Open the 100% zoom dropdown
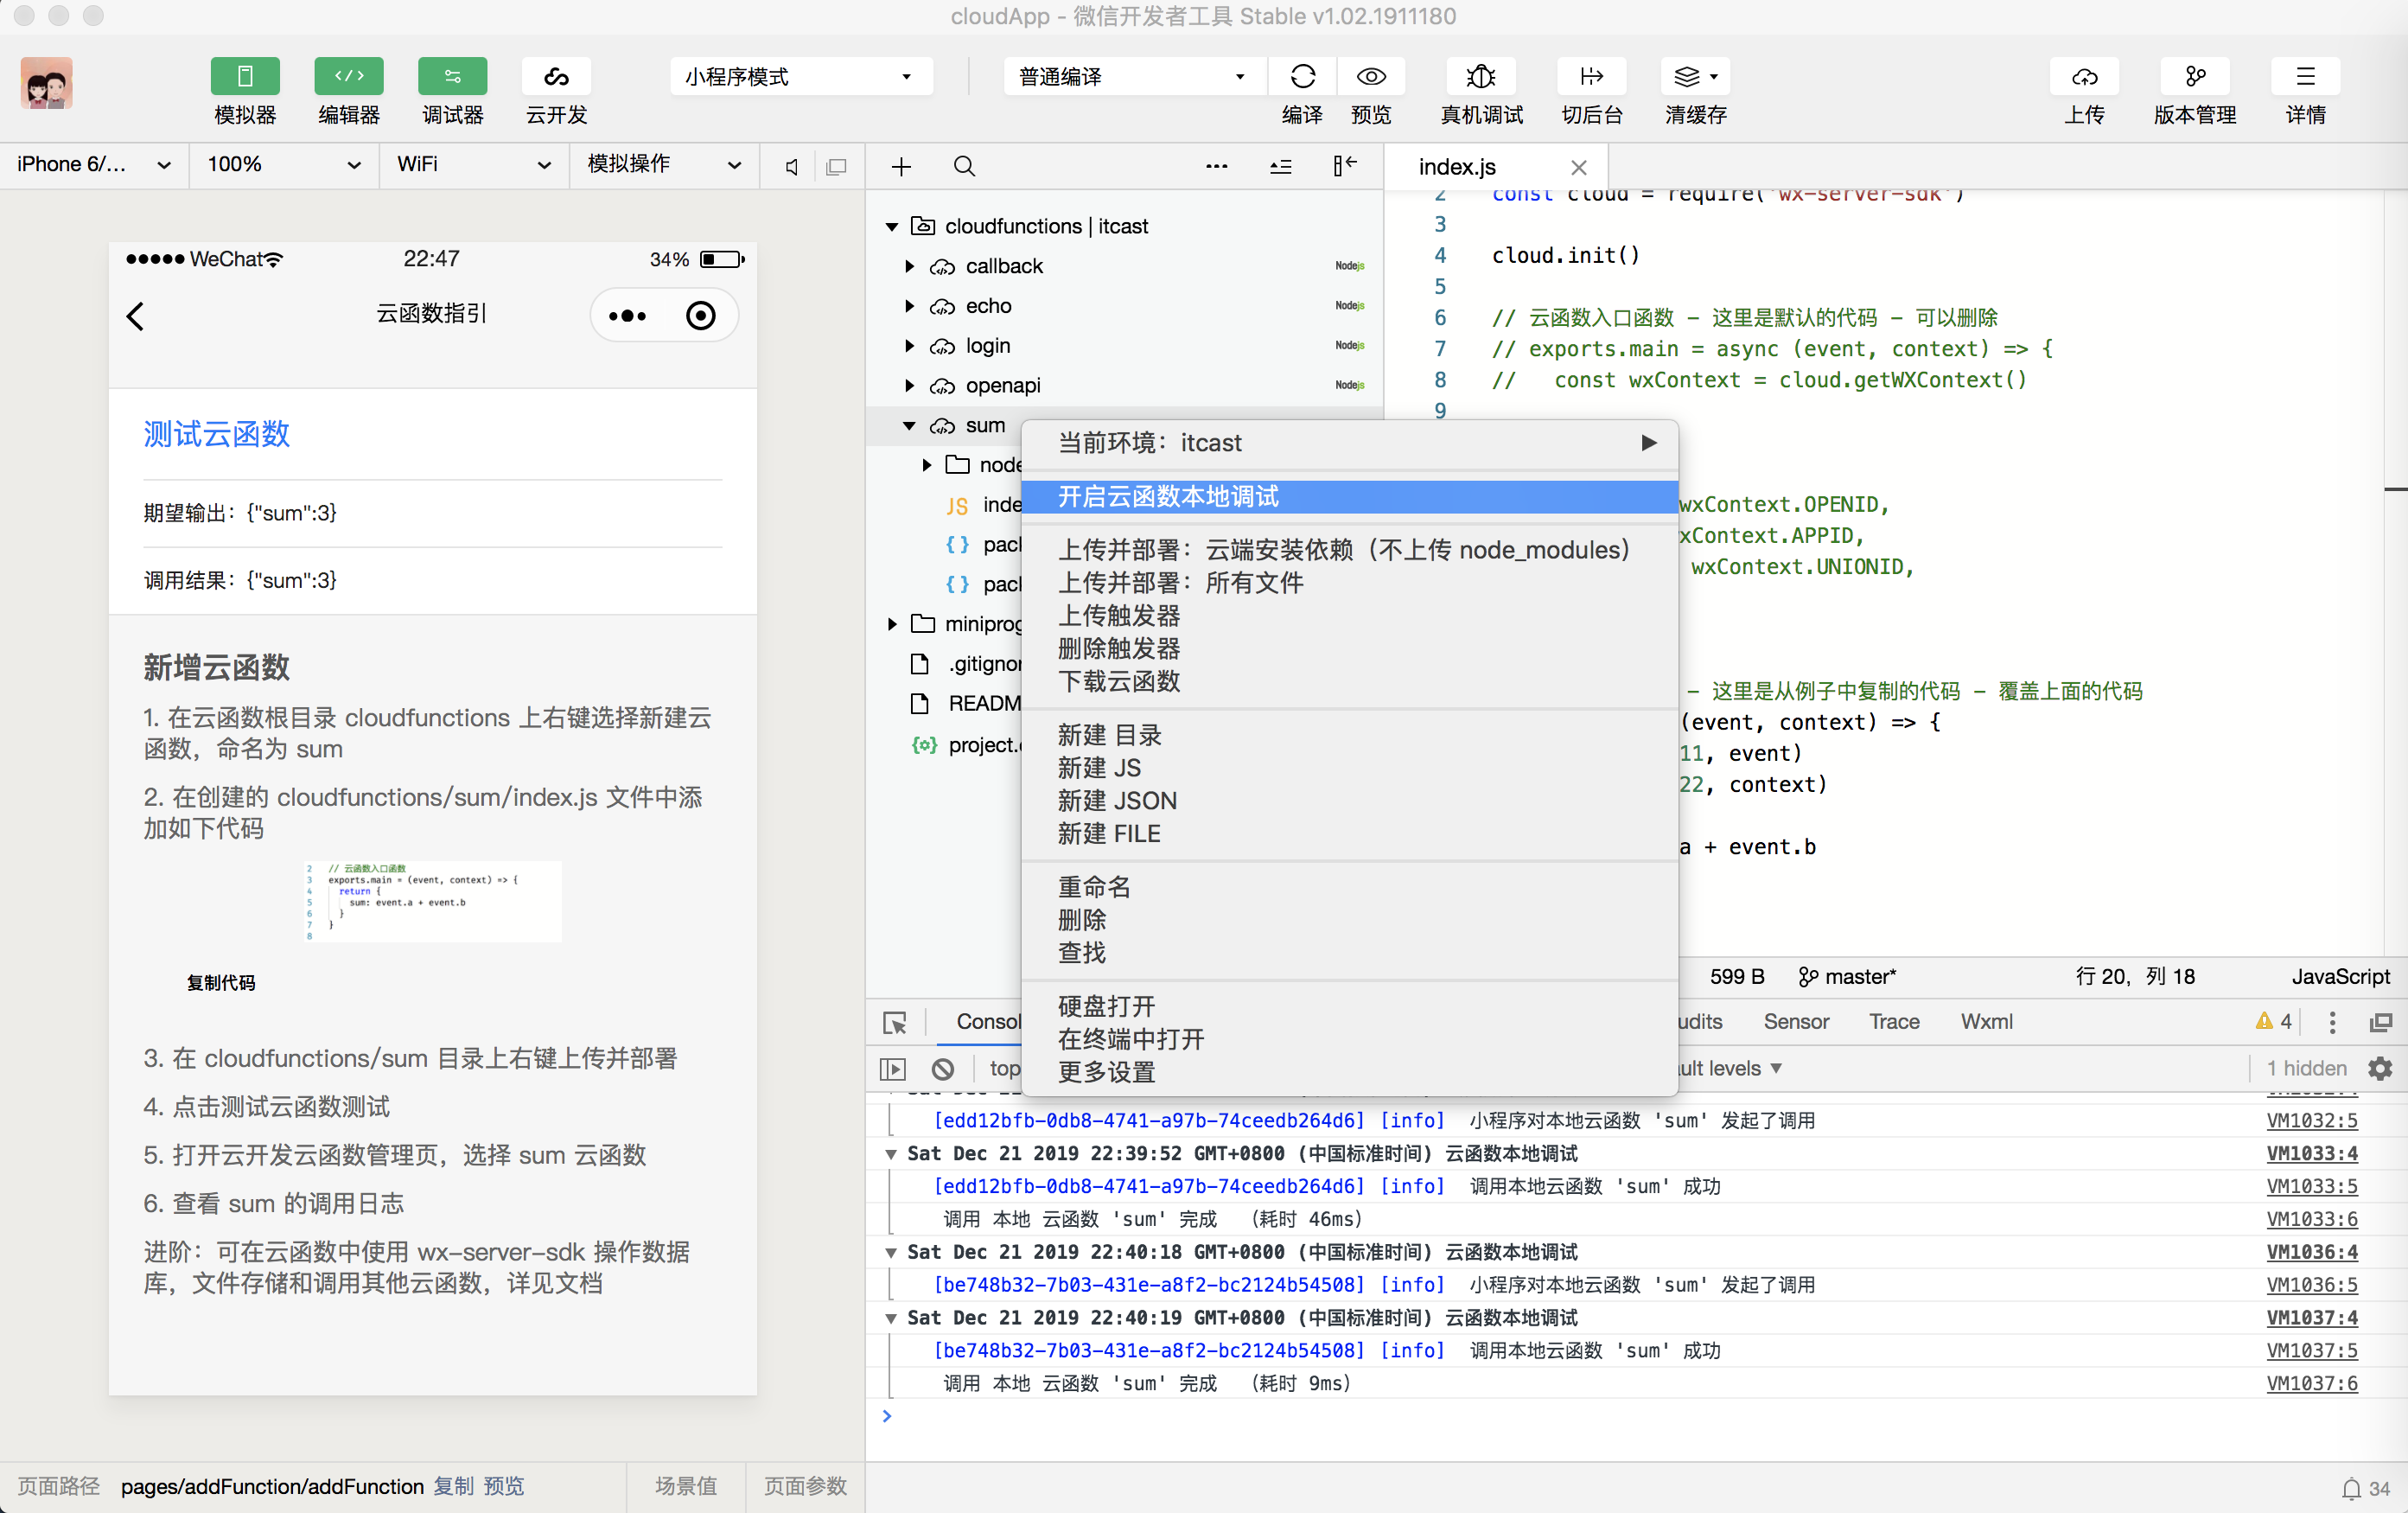 pos(284,165)
